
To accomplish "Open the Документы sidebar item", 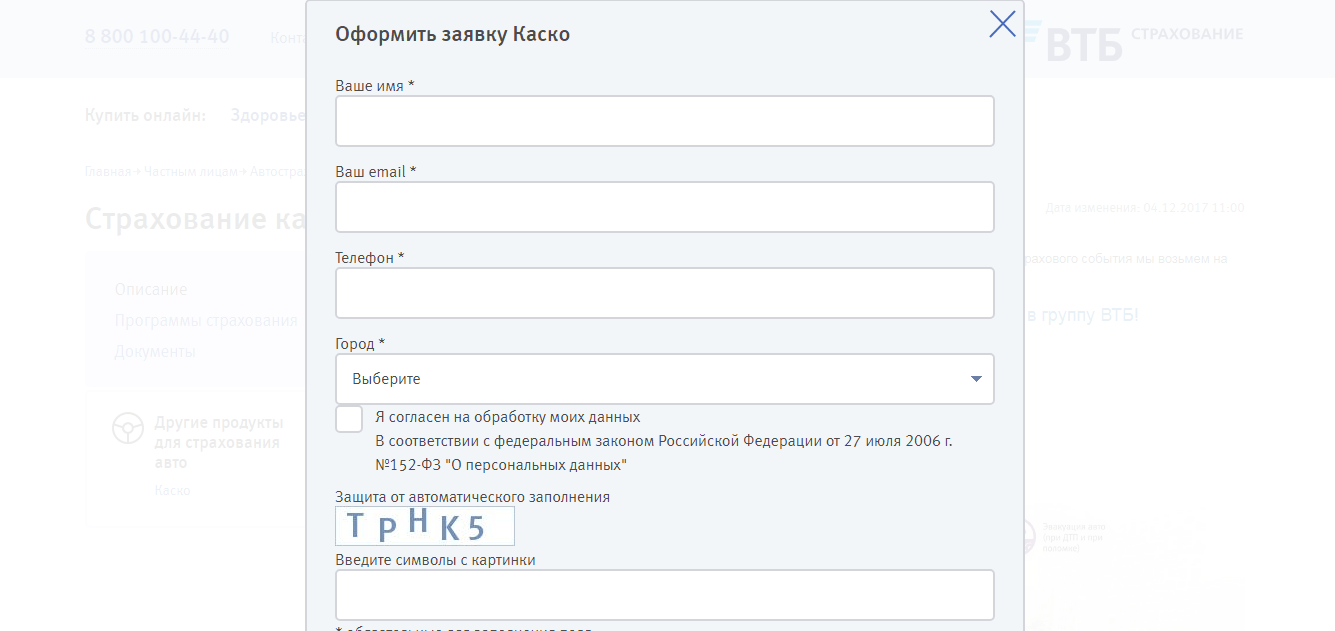I will click(155, 352).
